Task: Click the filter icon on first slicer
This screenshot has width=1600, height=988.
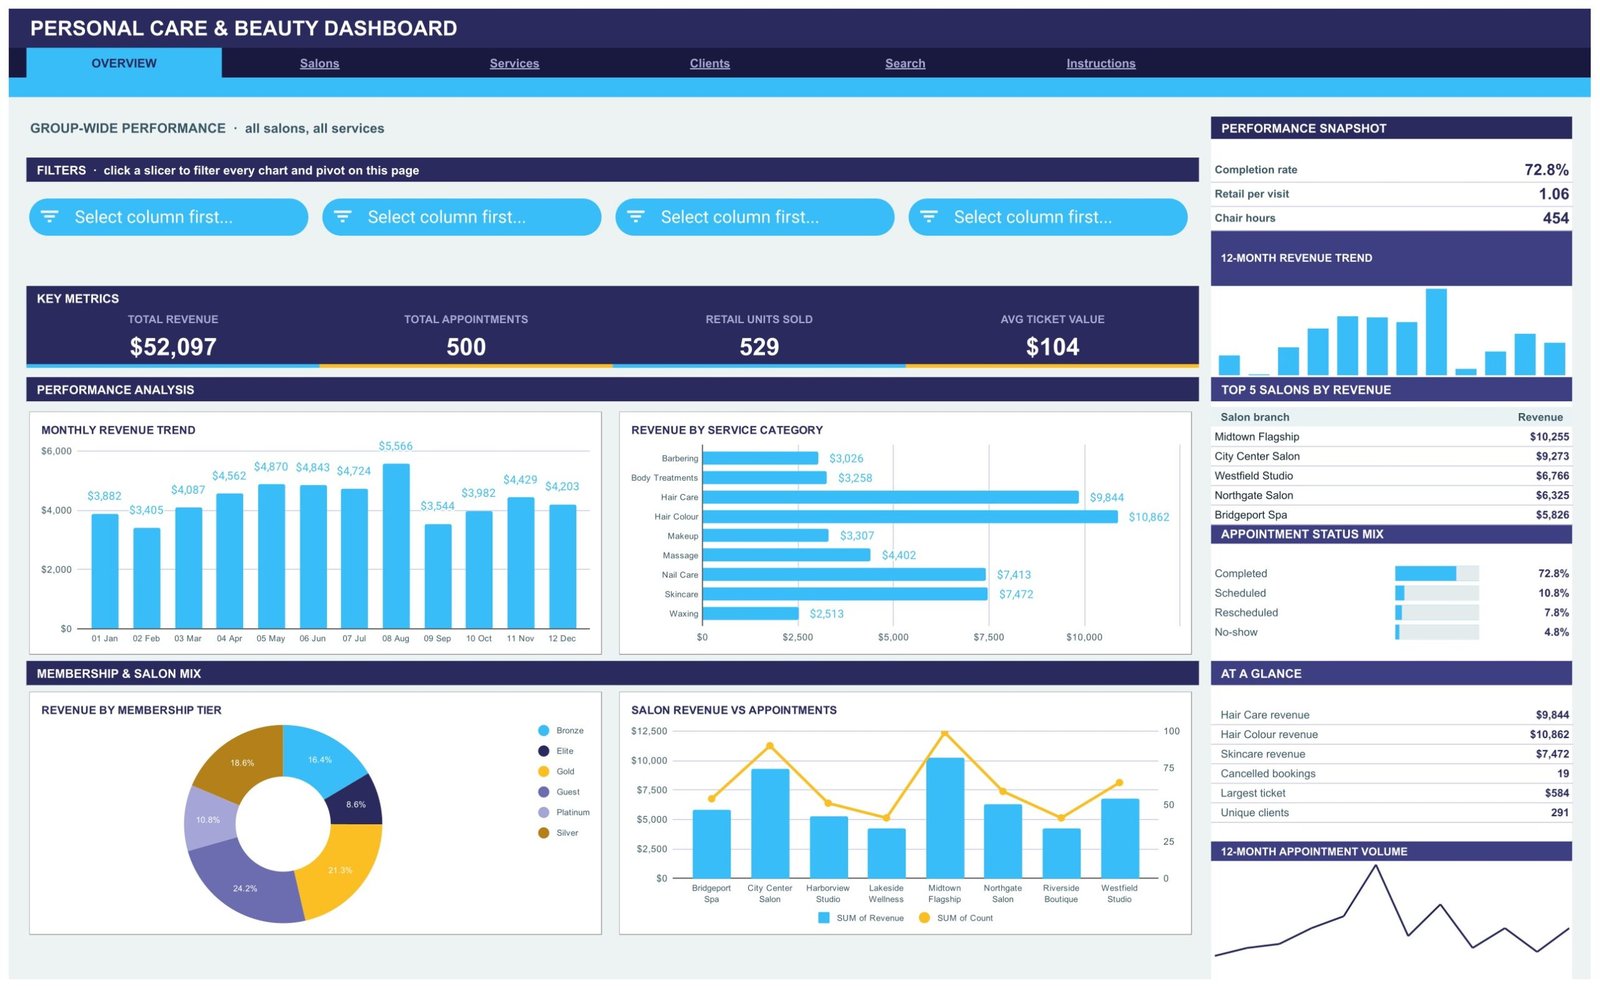Action: (50, 217)
